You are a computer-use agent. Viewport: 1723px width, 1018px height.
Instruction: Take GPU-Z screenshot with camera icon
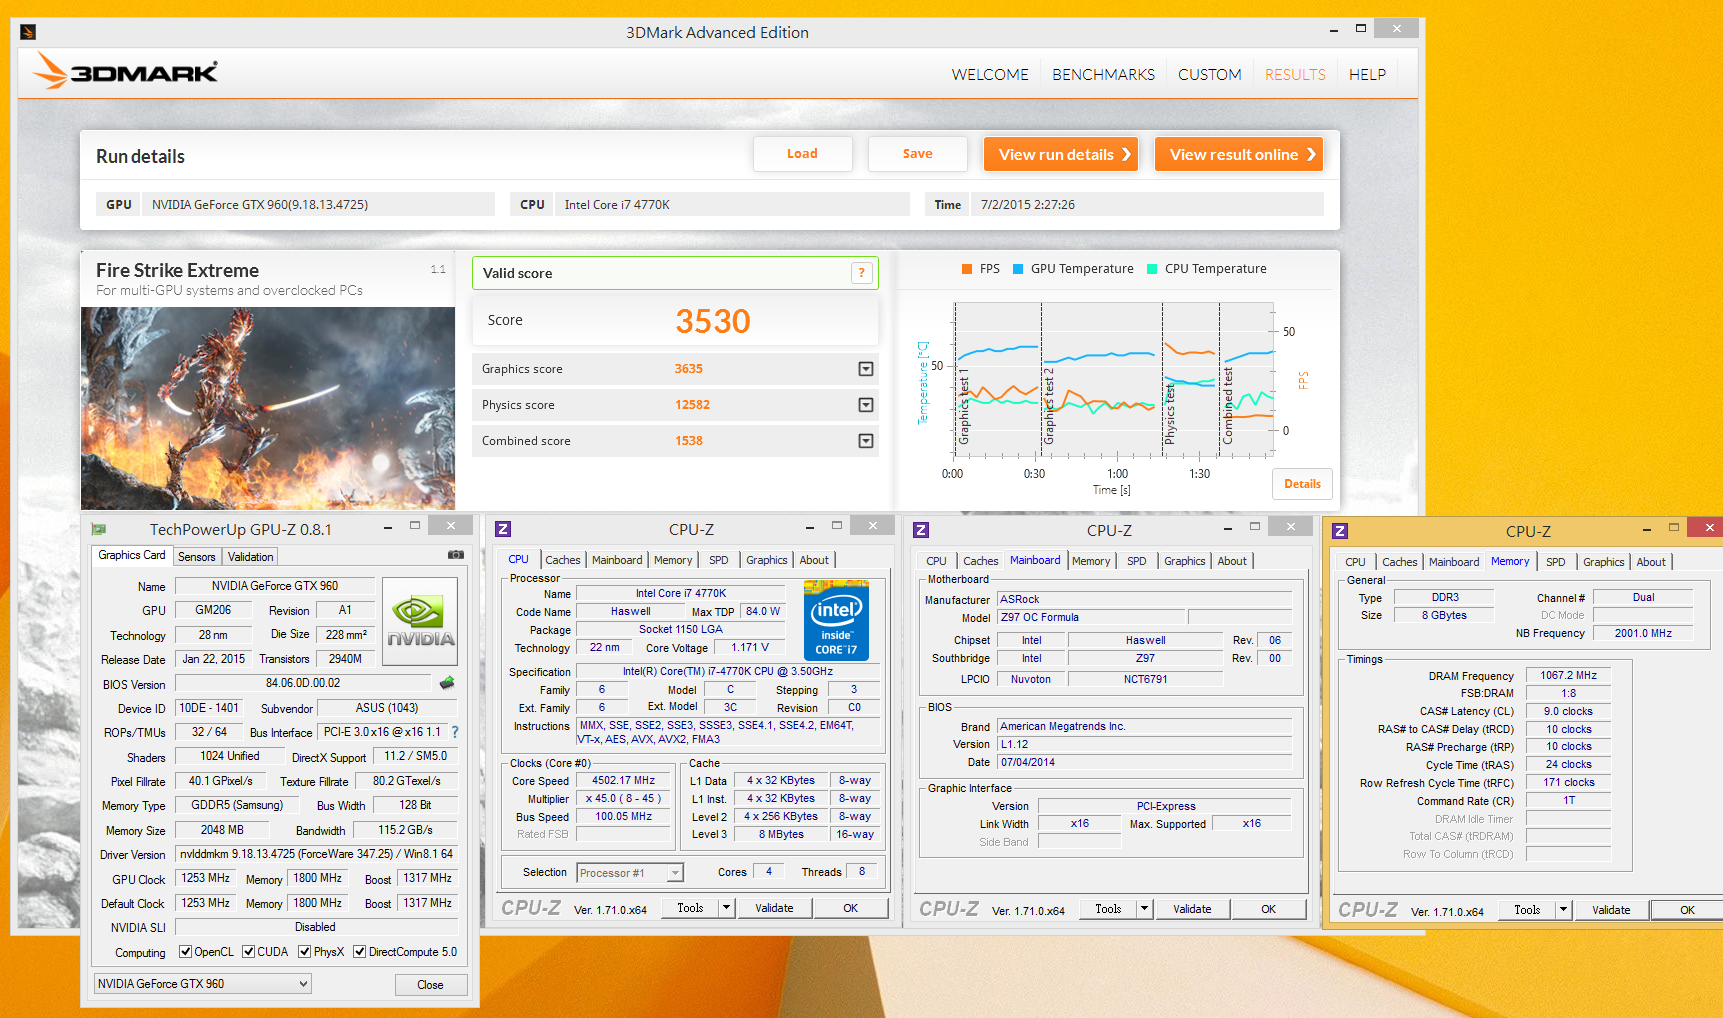(456, 555)
